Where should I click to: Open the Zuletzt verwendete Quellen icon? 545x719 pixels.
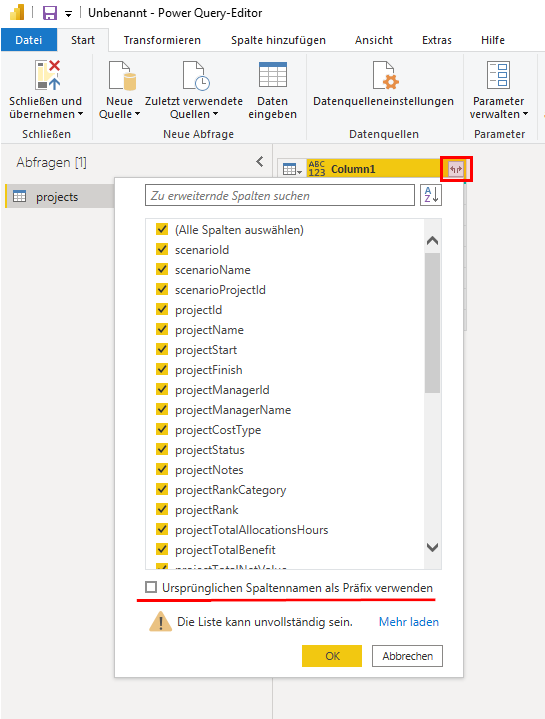[196, 75]
